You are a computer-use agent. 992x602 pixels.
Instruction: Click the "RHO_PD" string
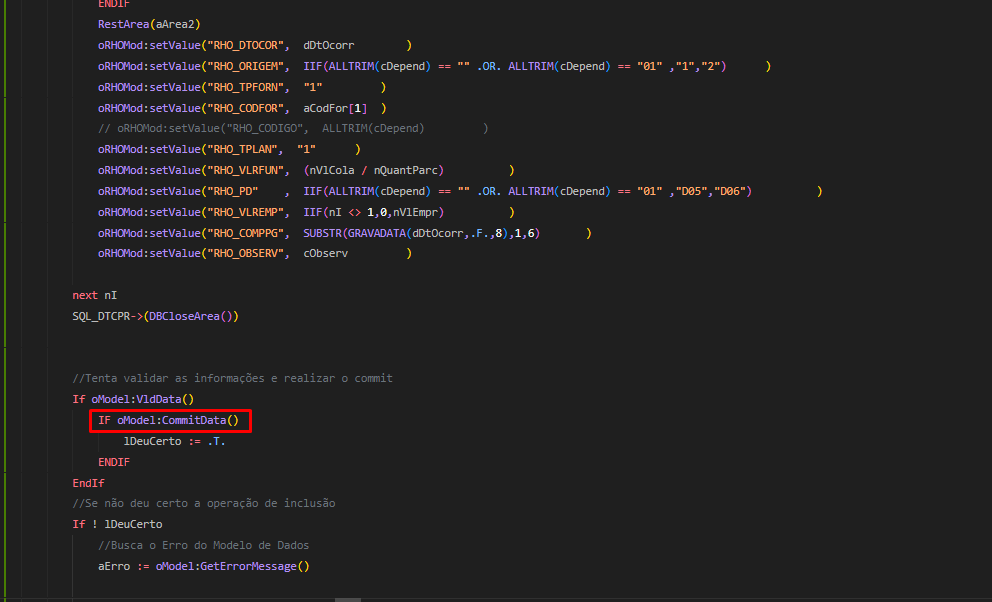(x=233, y=191)
